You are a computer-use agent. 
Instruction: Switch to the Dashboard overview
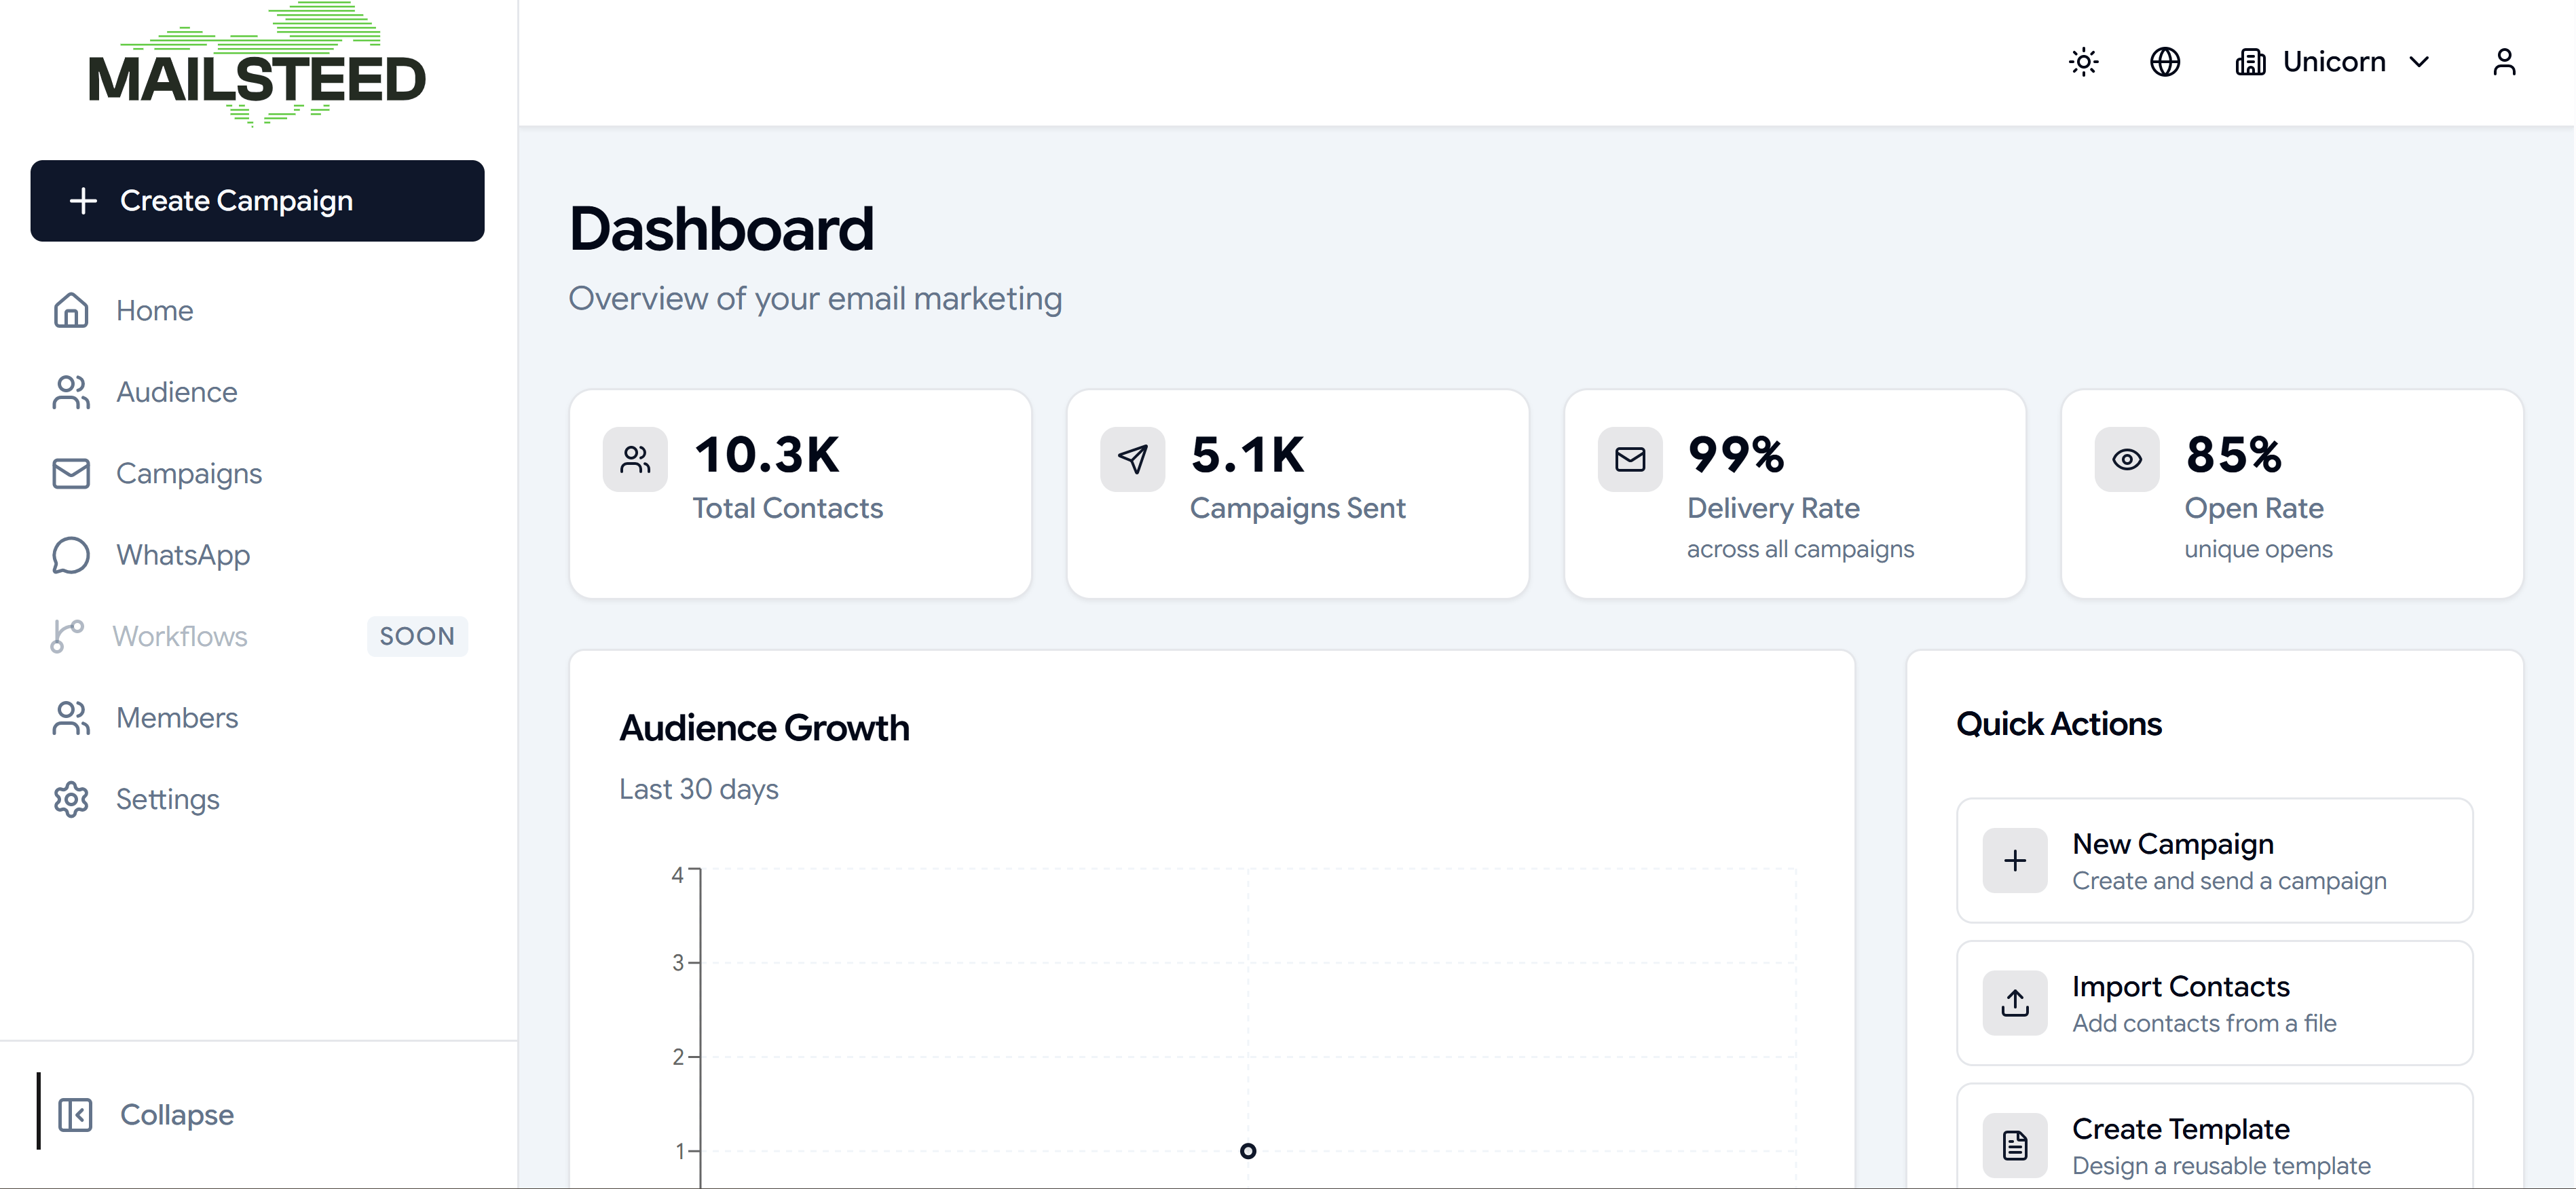721,228
